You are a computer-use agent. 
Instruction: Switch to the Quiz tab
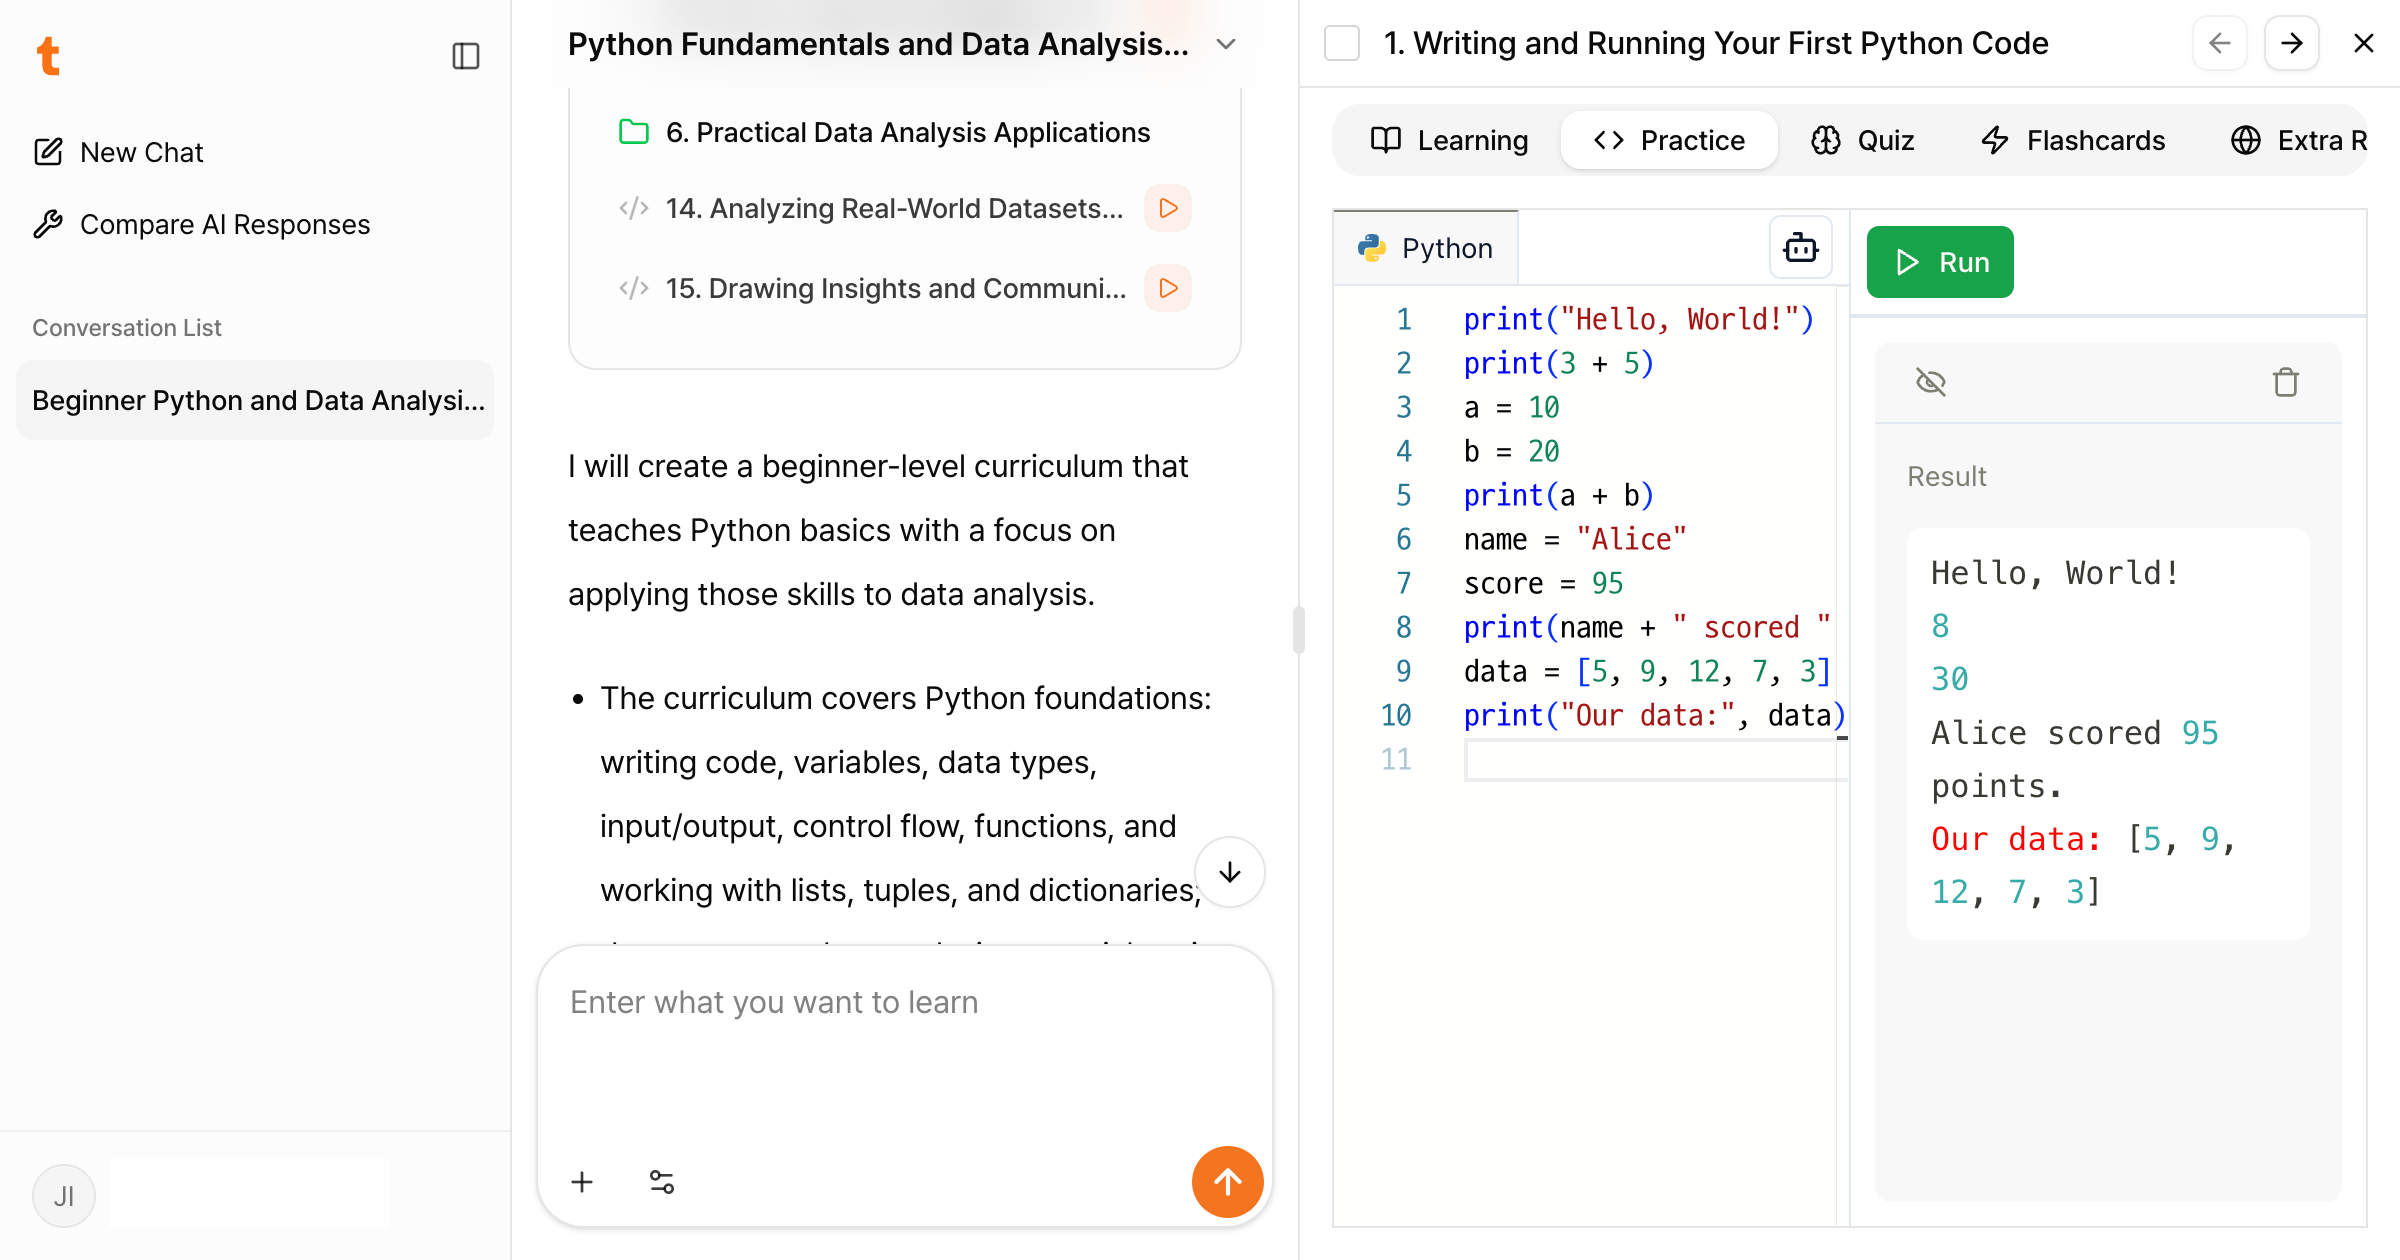pyautogui.click(x=1862, y=140)
